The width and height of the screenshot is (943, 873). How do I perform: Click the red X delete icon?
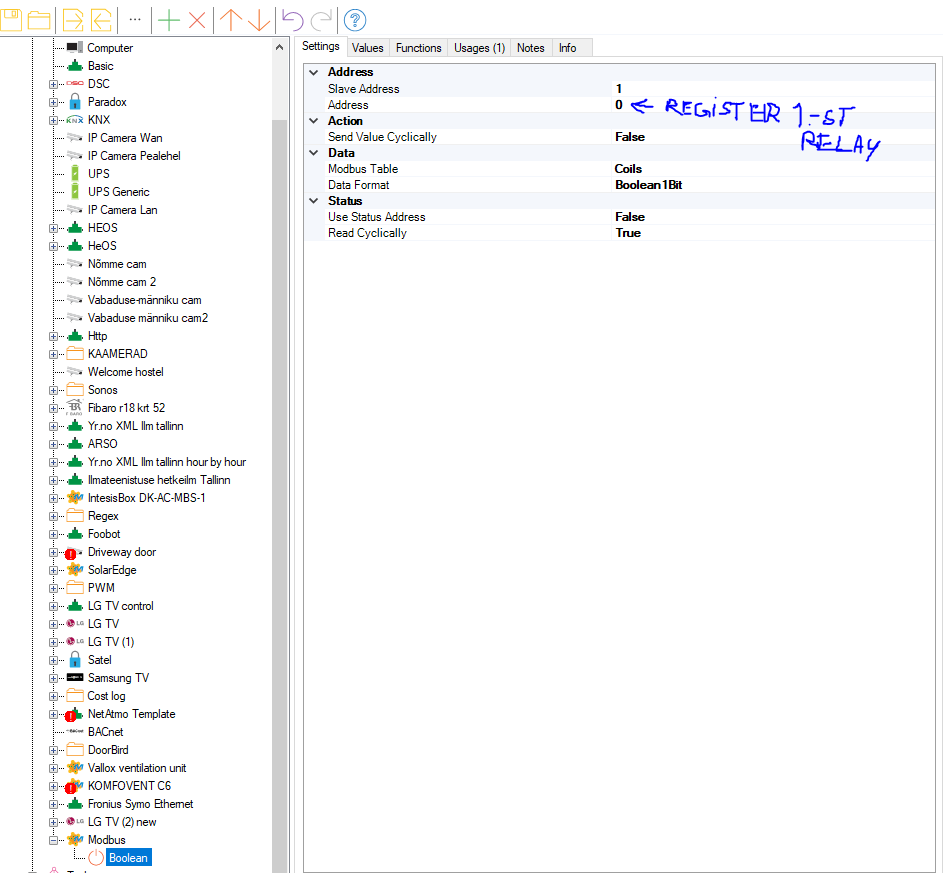pyautogui.click(x=197, y=19)
